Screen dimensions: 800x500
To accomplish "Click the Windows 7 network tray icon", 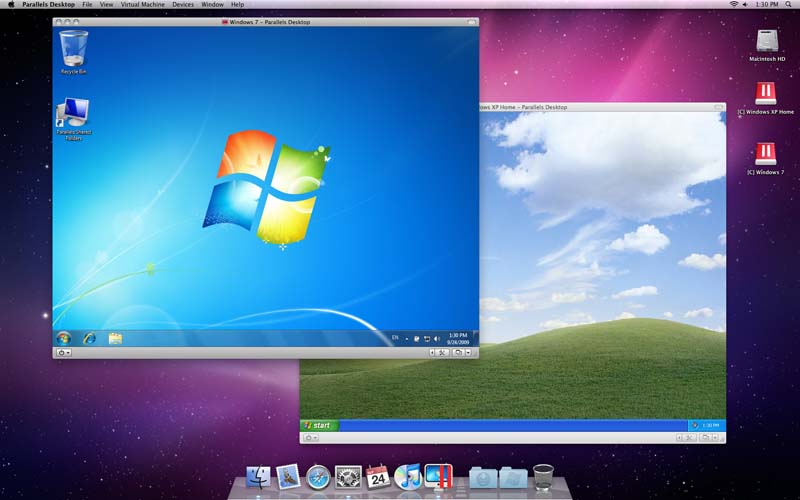I will pos(427,339).
